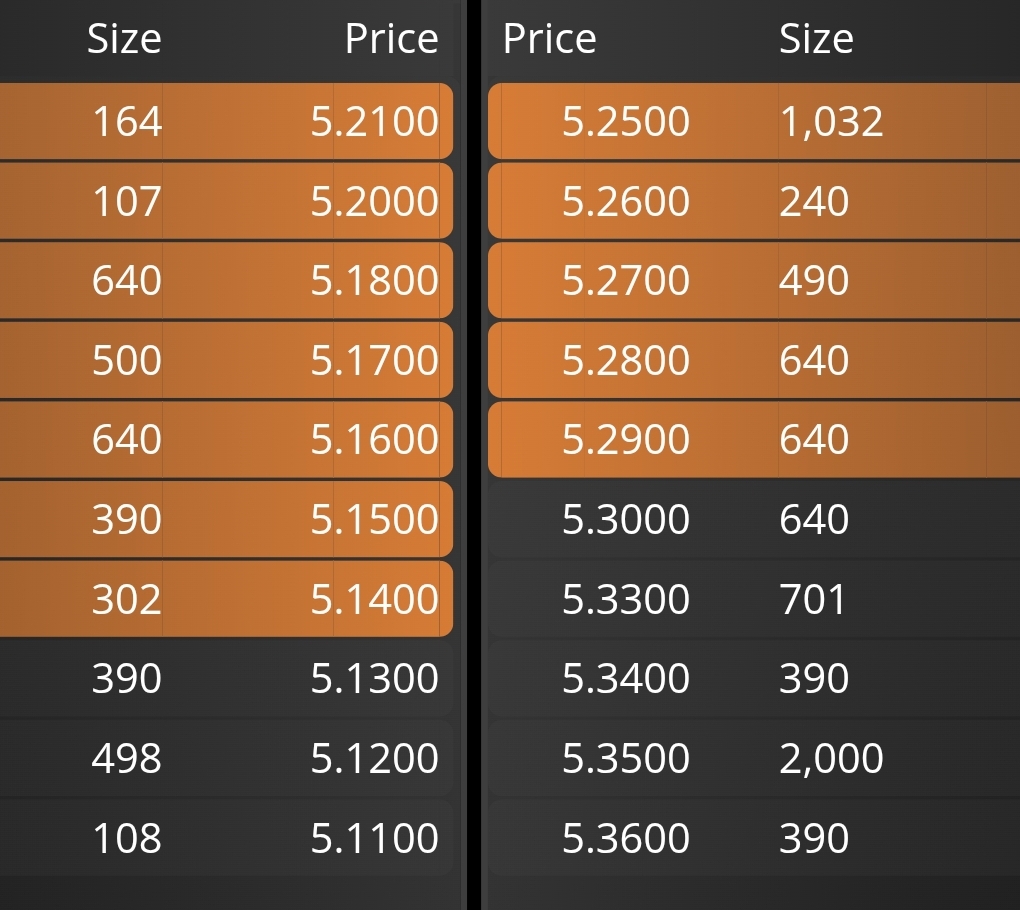The image size is (1020, 910).
Task: Choose the bid size 500 cell
Action: 126,360
